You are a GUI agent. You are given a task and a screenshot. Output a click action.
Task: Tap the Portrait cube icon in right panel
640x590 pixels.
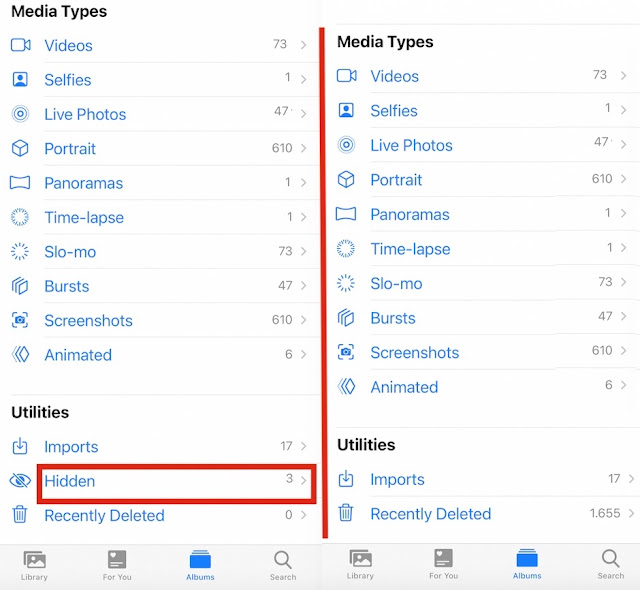point(346,180)
